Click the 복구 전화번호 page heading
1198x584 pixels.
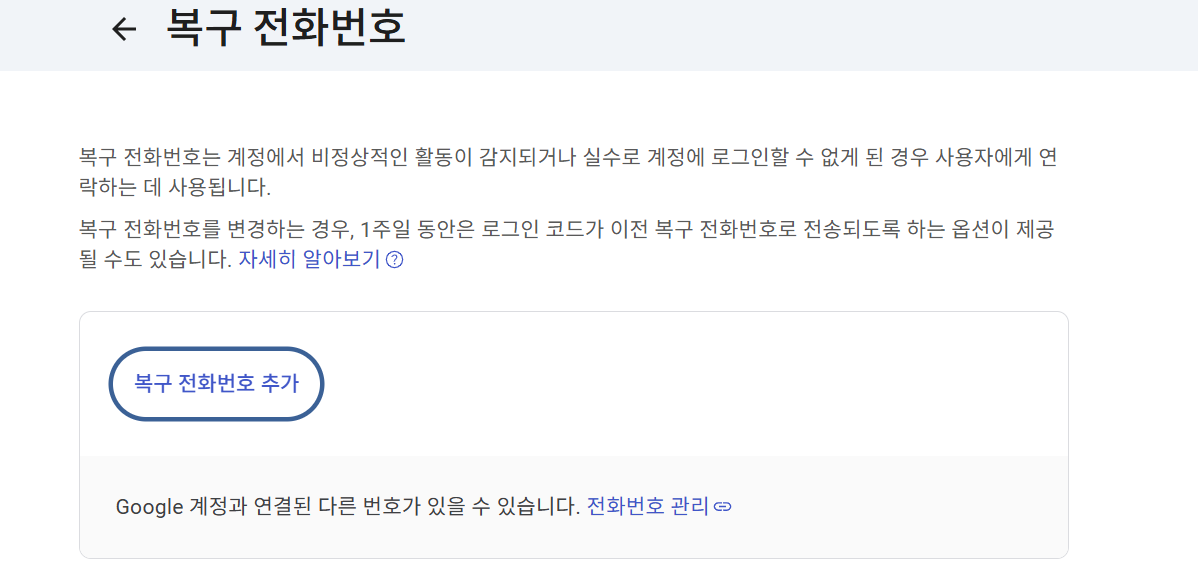(x=286, y=28)
